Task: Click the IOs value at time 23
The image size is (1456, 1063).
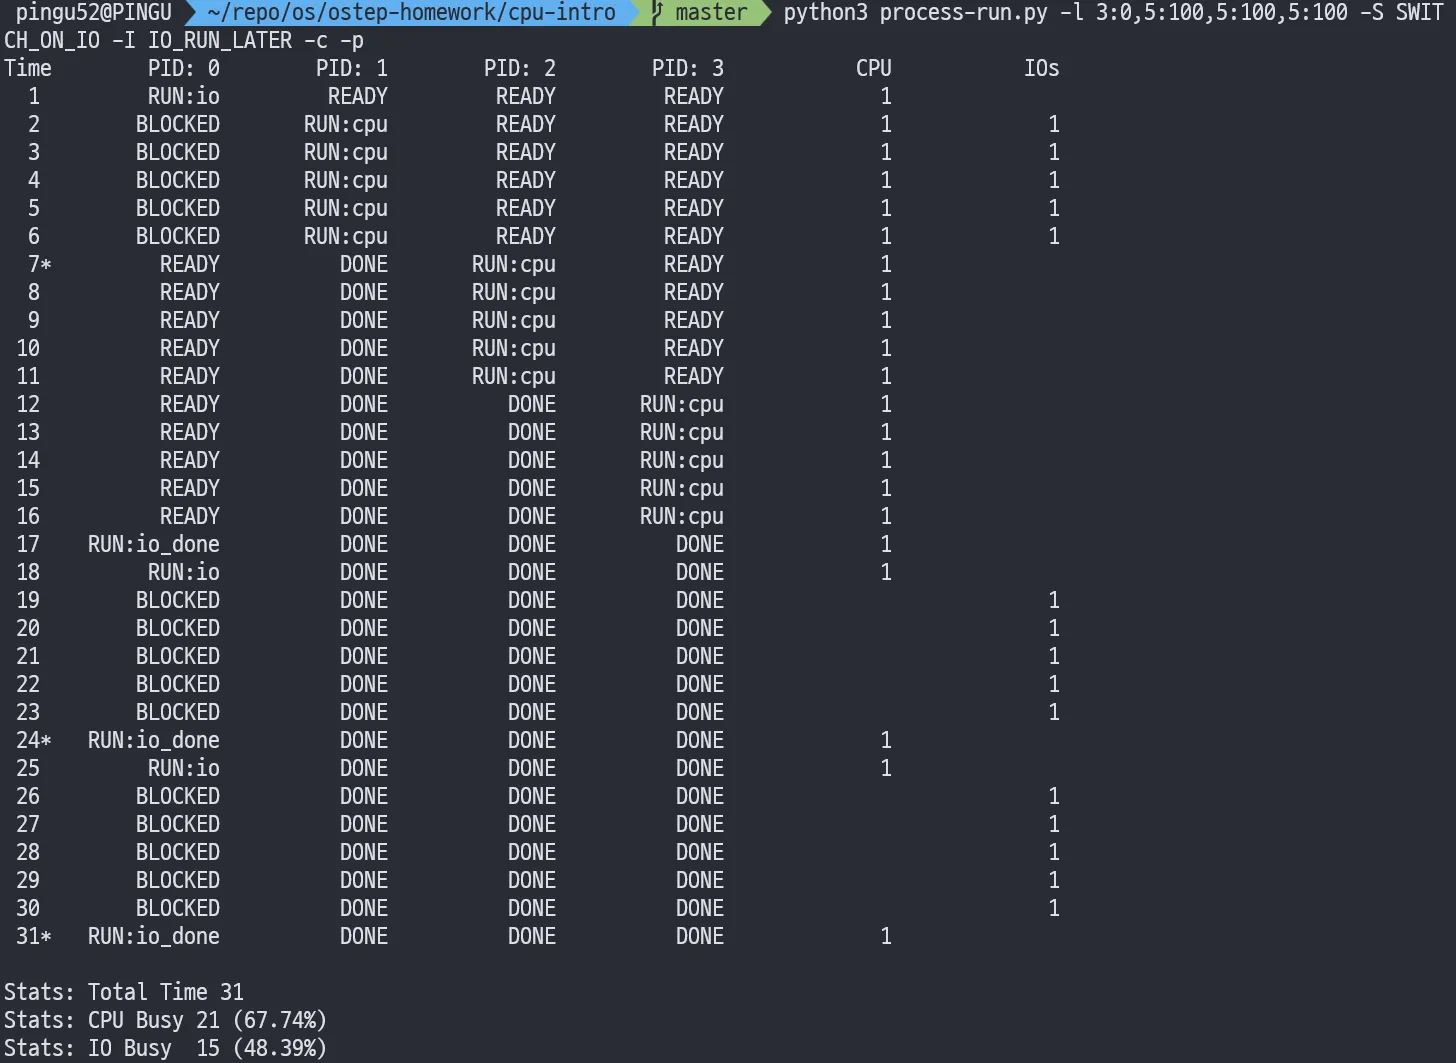Action: (1054, 712)
